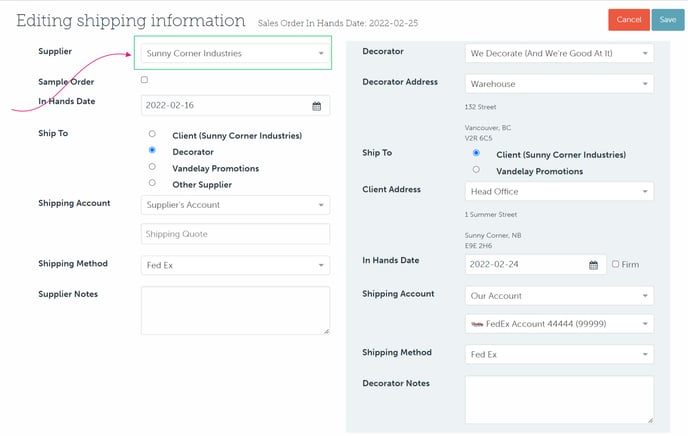The width and height of the screenshot is (688, 436).
Task: Choose Vandelay Promotions under supplier Ship To
Action: pos(152,167)
